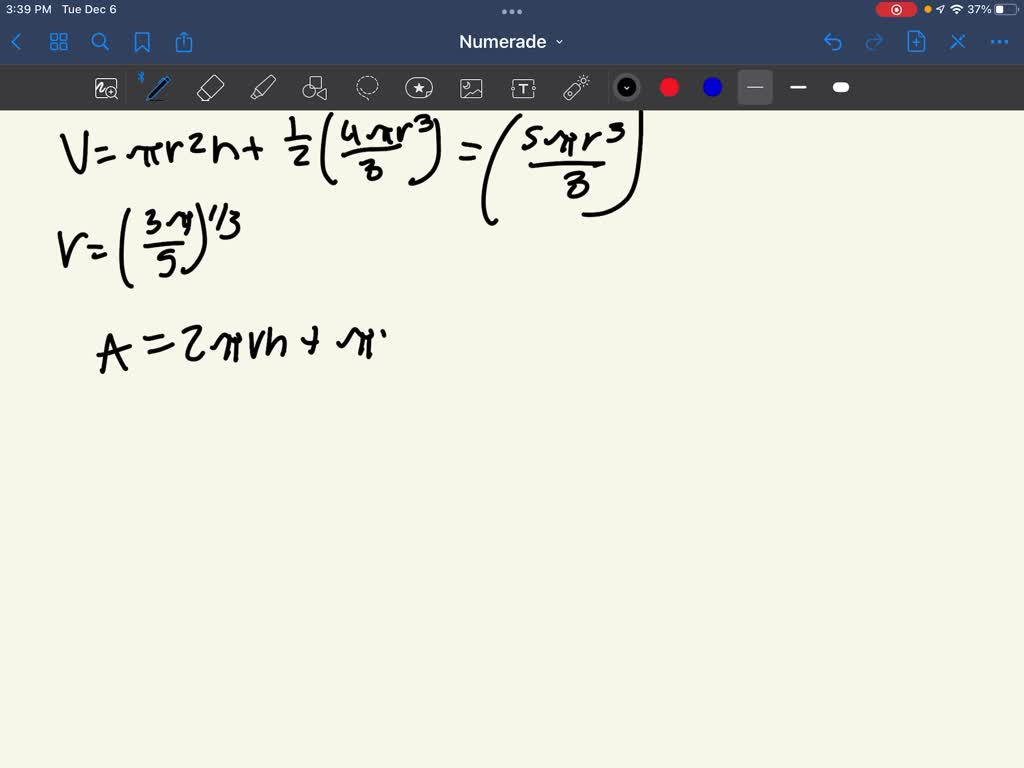Switch to the white pen color
1024x768 pixels.
840,87
